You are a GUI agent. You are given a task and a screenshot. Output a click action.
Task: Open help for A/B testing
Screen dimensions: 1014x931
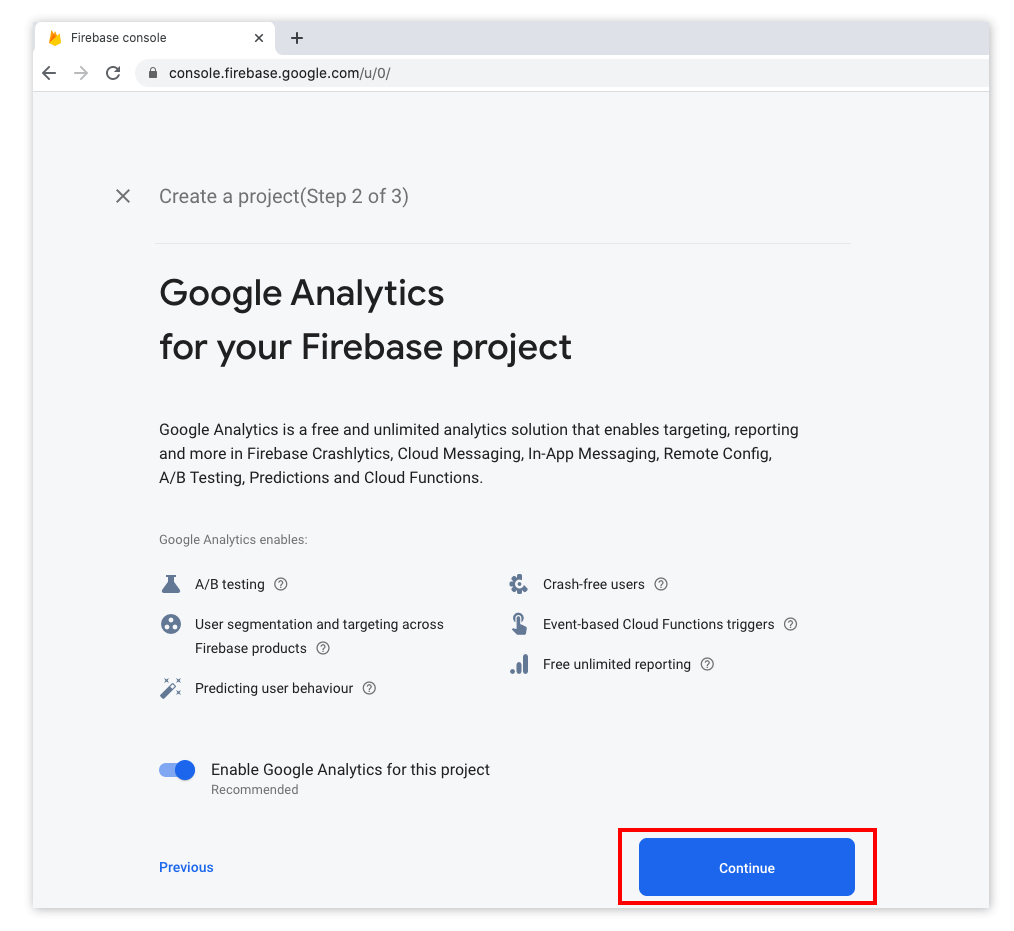tap(281, 584)
